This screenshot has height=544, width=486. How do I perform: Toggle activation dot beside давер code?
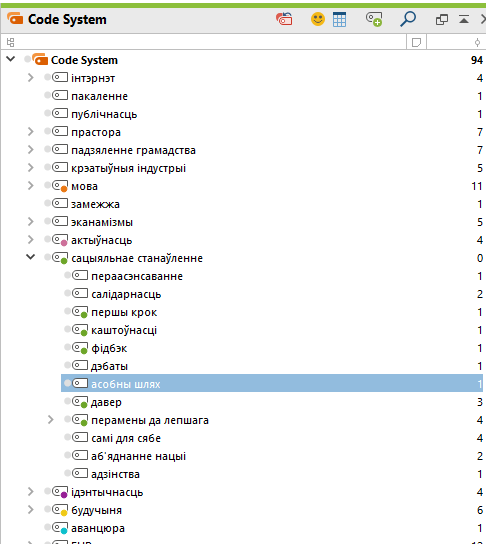click(68, 401)
